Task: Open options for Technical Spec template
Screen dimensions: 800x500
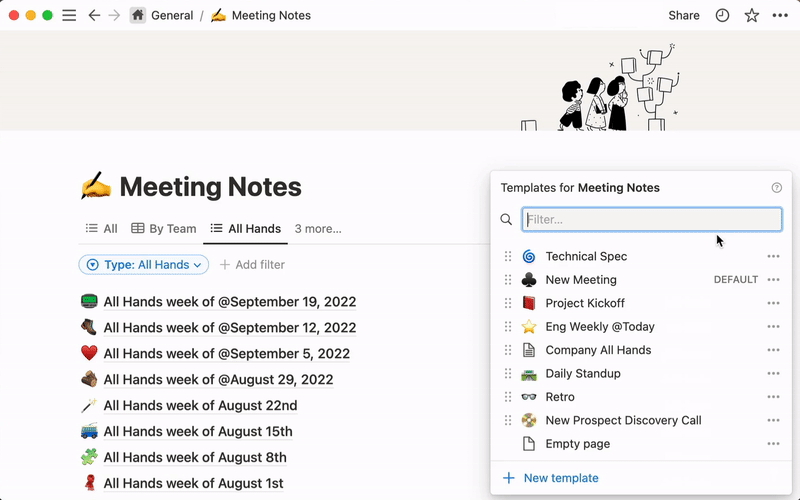Action: pos(773,256)
